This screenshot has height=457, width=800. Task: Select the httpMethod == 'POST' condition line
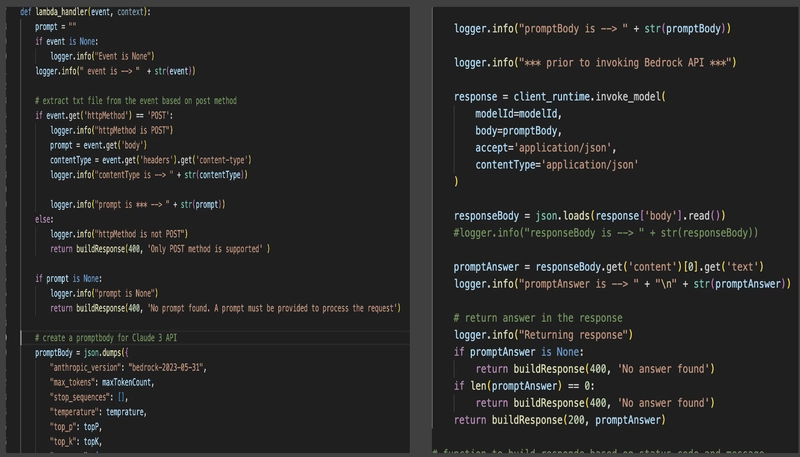[104, 115]
